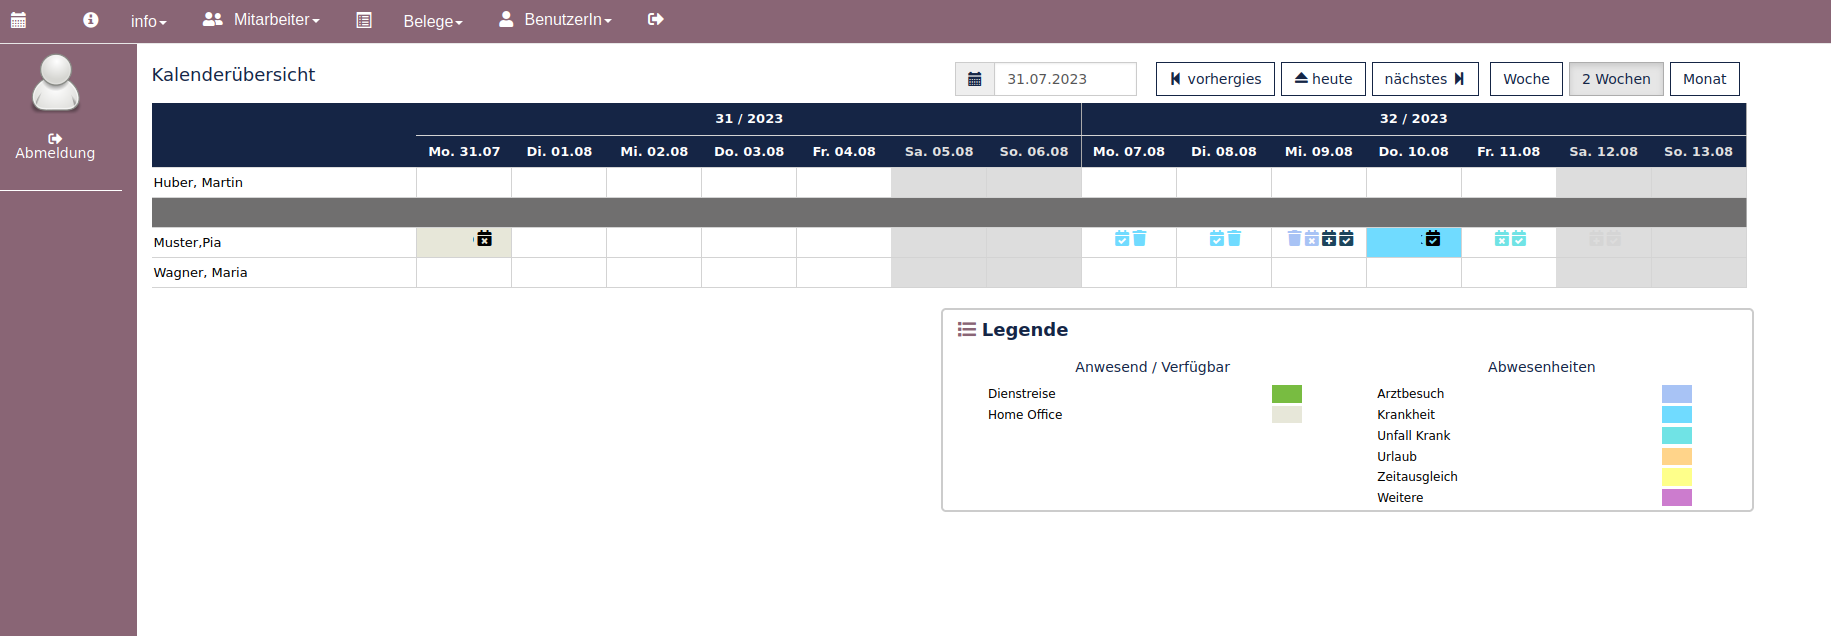Viewport: 1831px width, 636px height.
Task: Click the calendar-x icon for Muster,Pia on Mo. 31.07
Action: (484, 238)
